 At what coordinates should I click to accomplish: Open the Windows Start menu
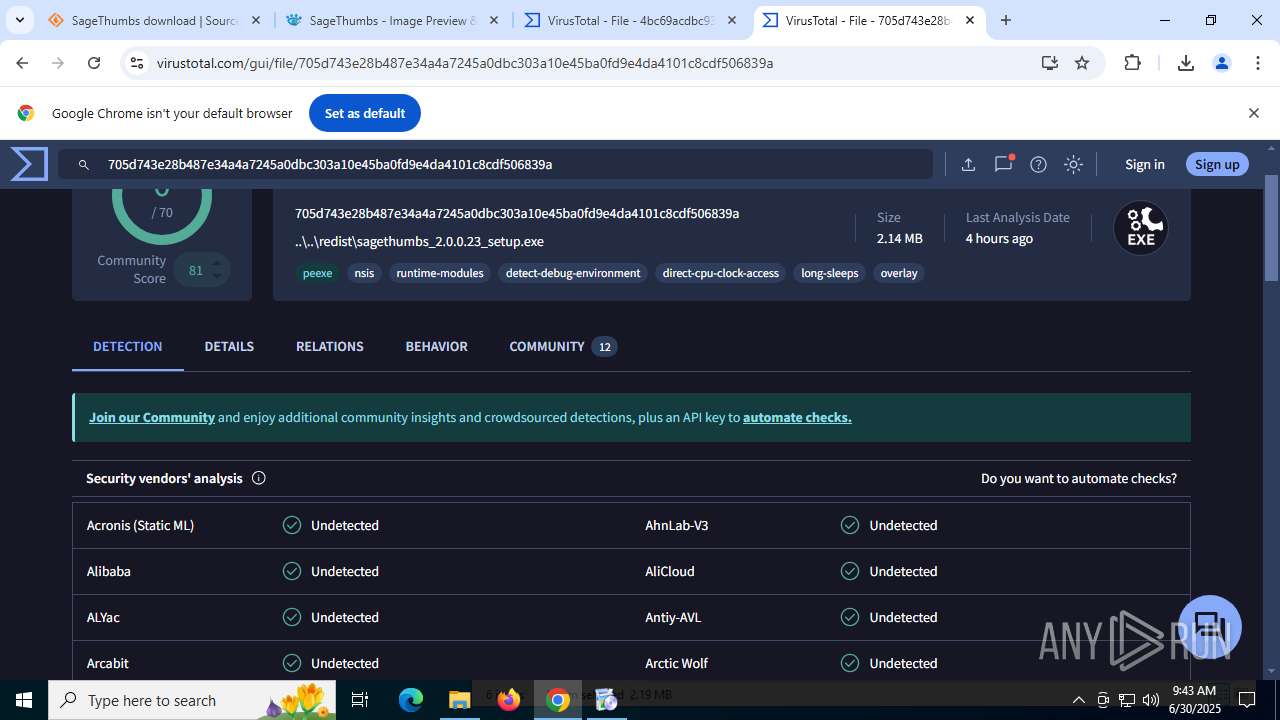[x=24, y=700]
